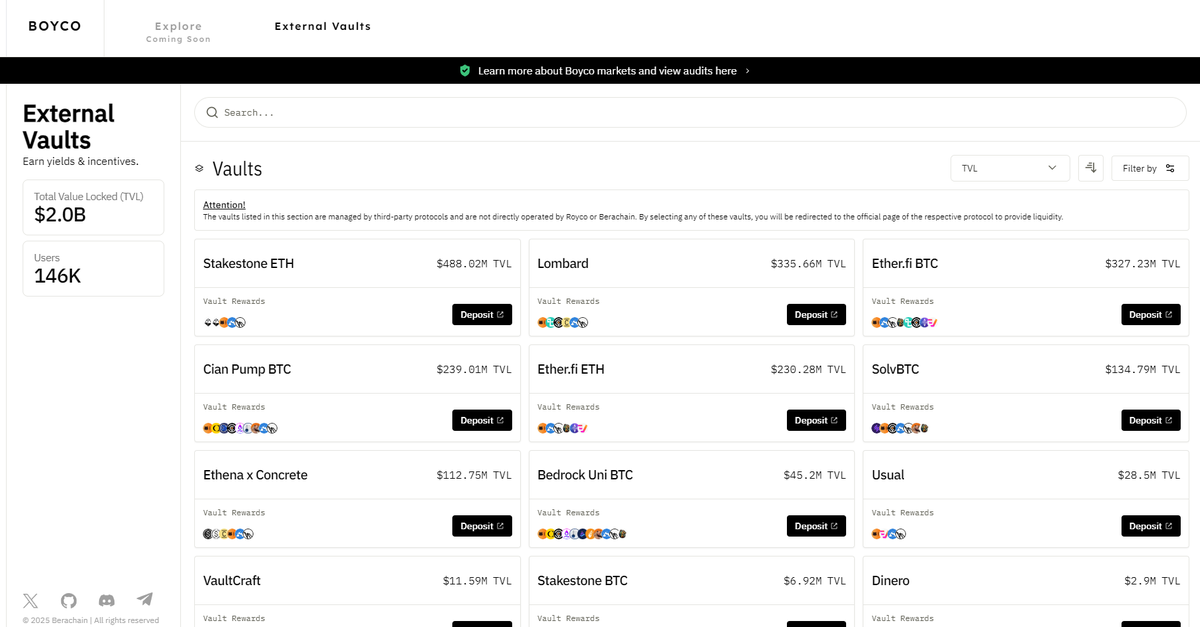The height and width of the screenshot is (627, 1200).
Task: Click the Cian Pump BTC vault title
Action: point(247,369)
